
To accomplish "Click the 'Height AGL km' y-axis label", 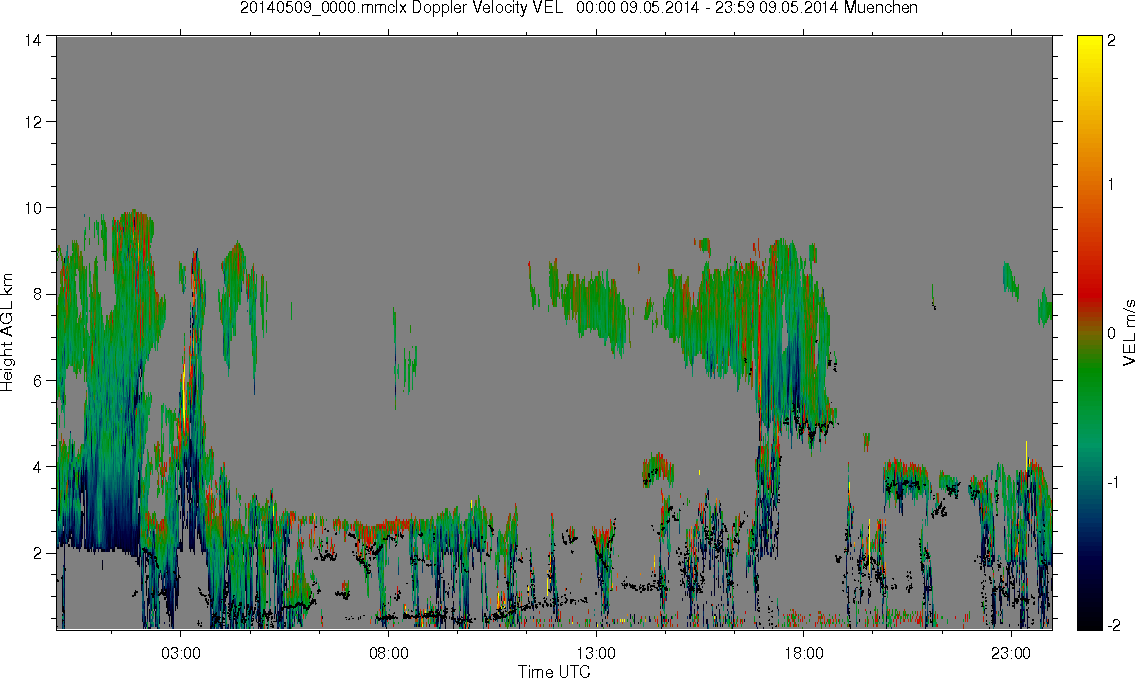I will coord(7,333).
